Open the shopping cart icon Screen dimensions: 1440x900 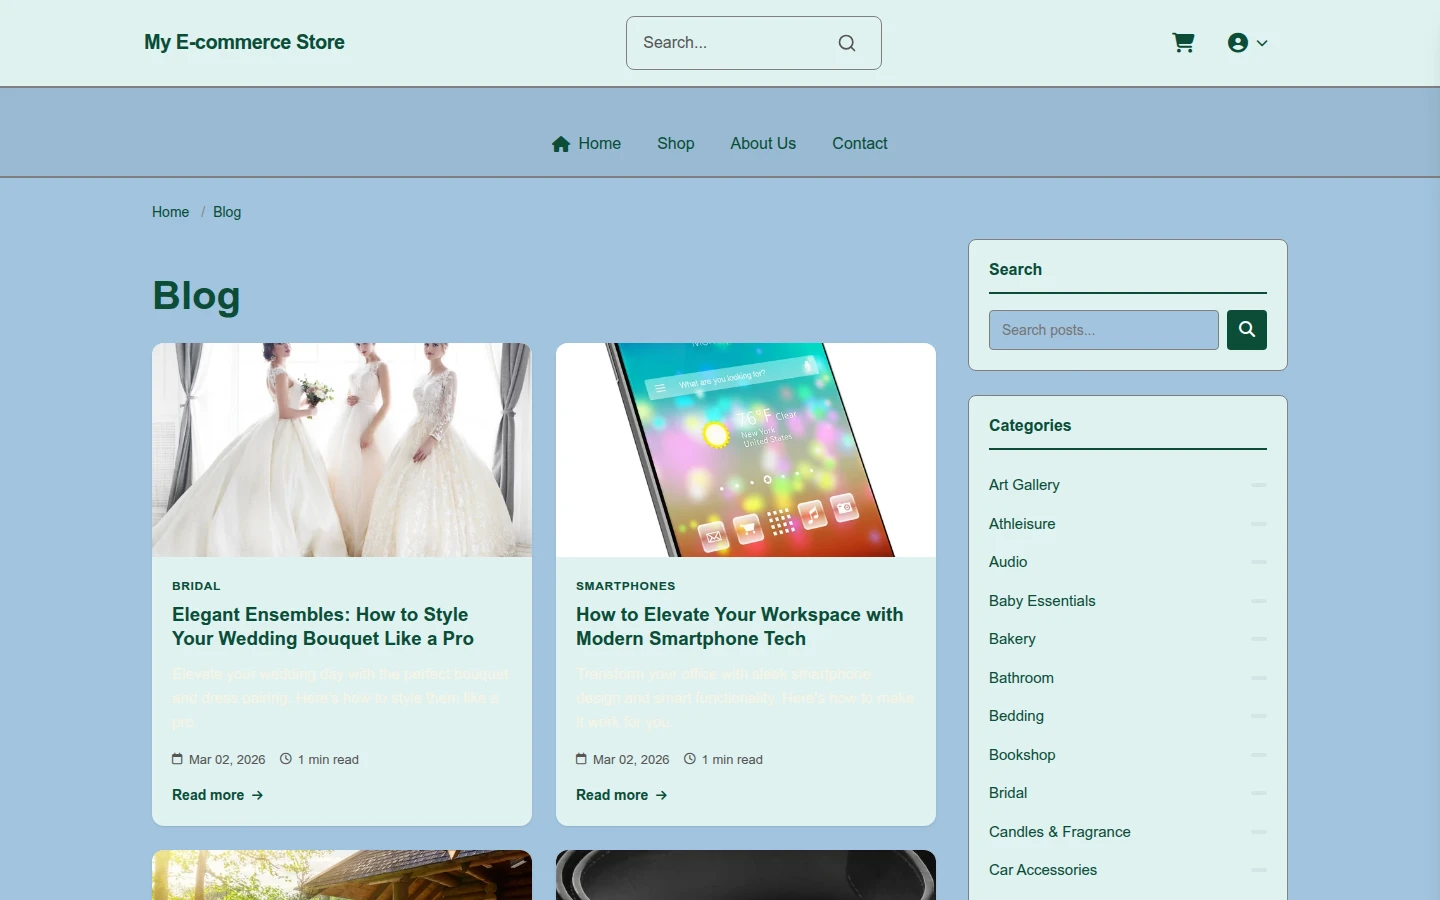1183,43
